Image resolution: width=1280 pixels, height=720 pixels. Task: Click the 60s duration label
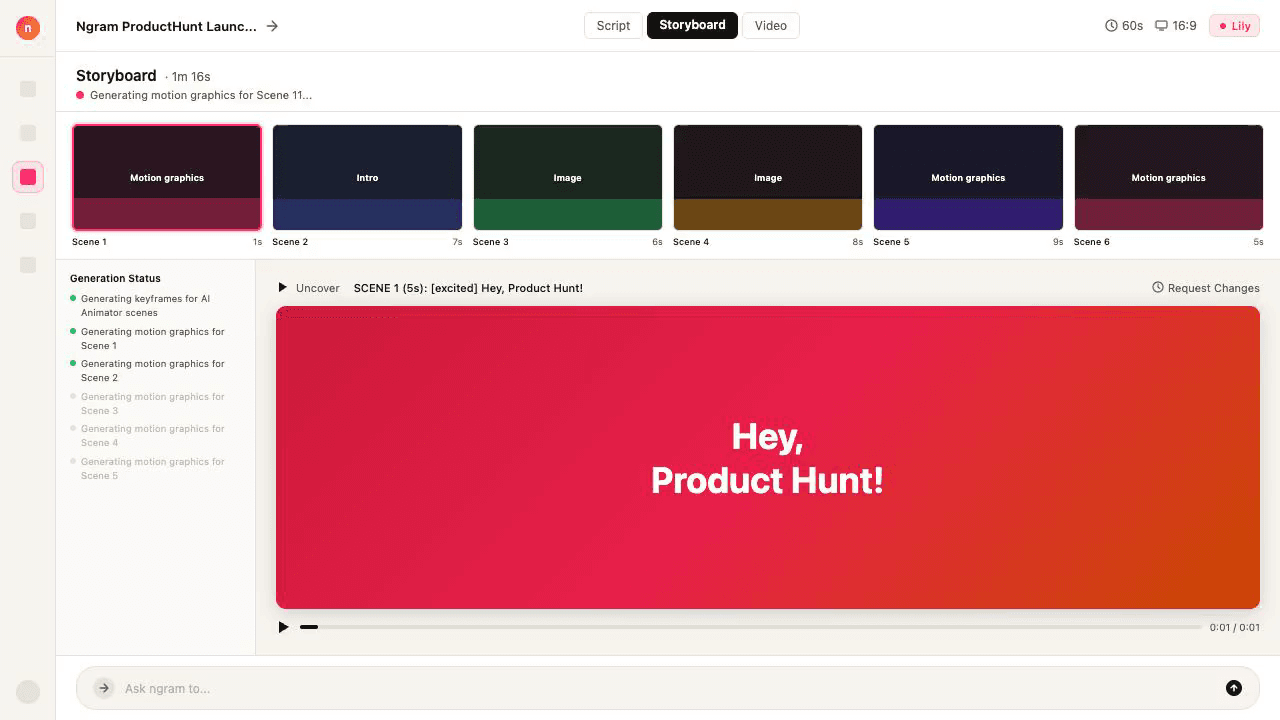point(1132,26)
